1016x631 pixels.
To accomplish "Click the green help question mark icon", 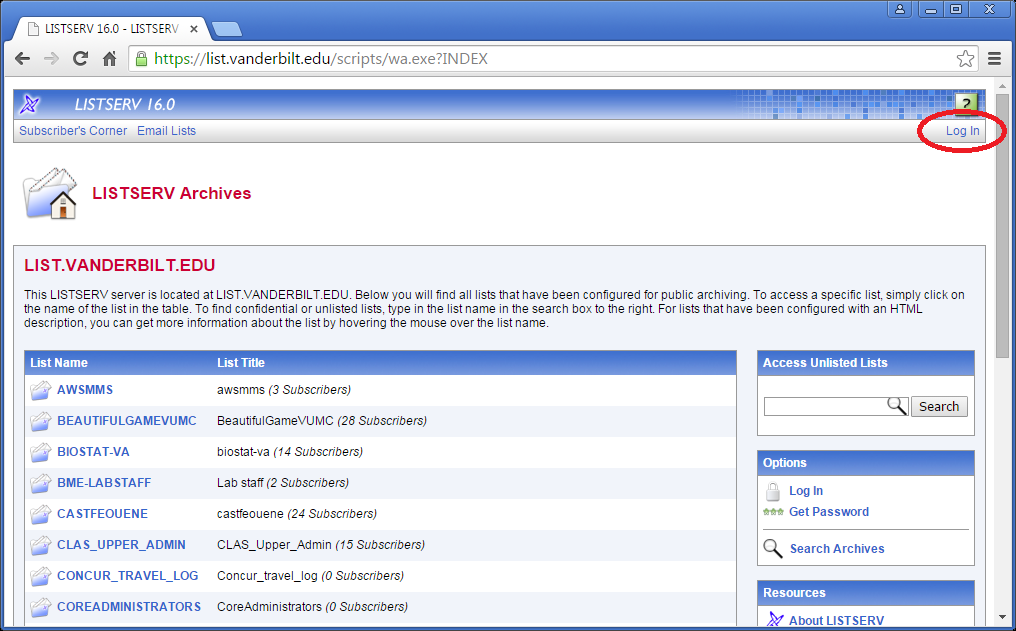I will 966,104.
